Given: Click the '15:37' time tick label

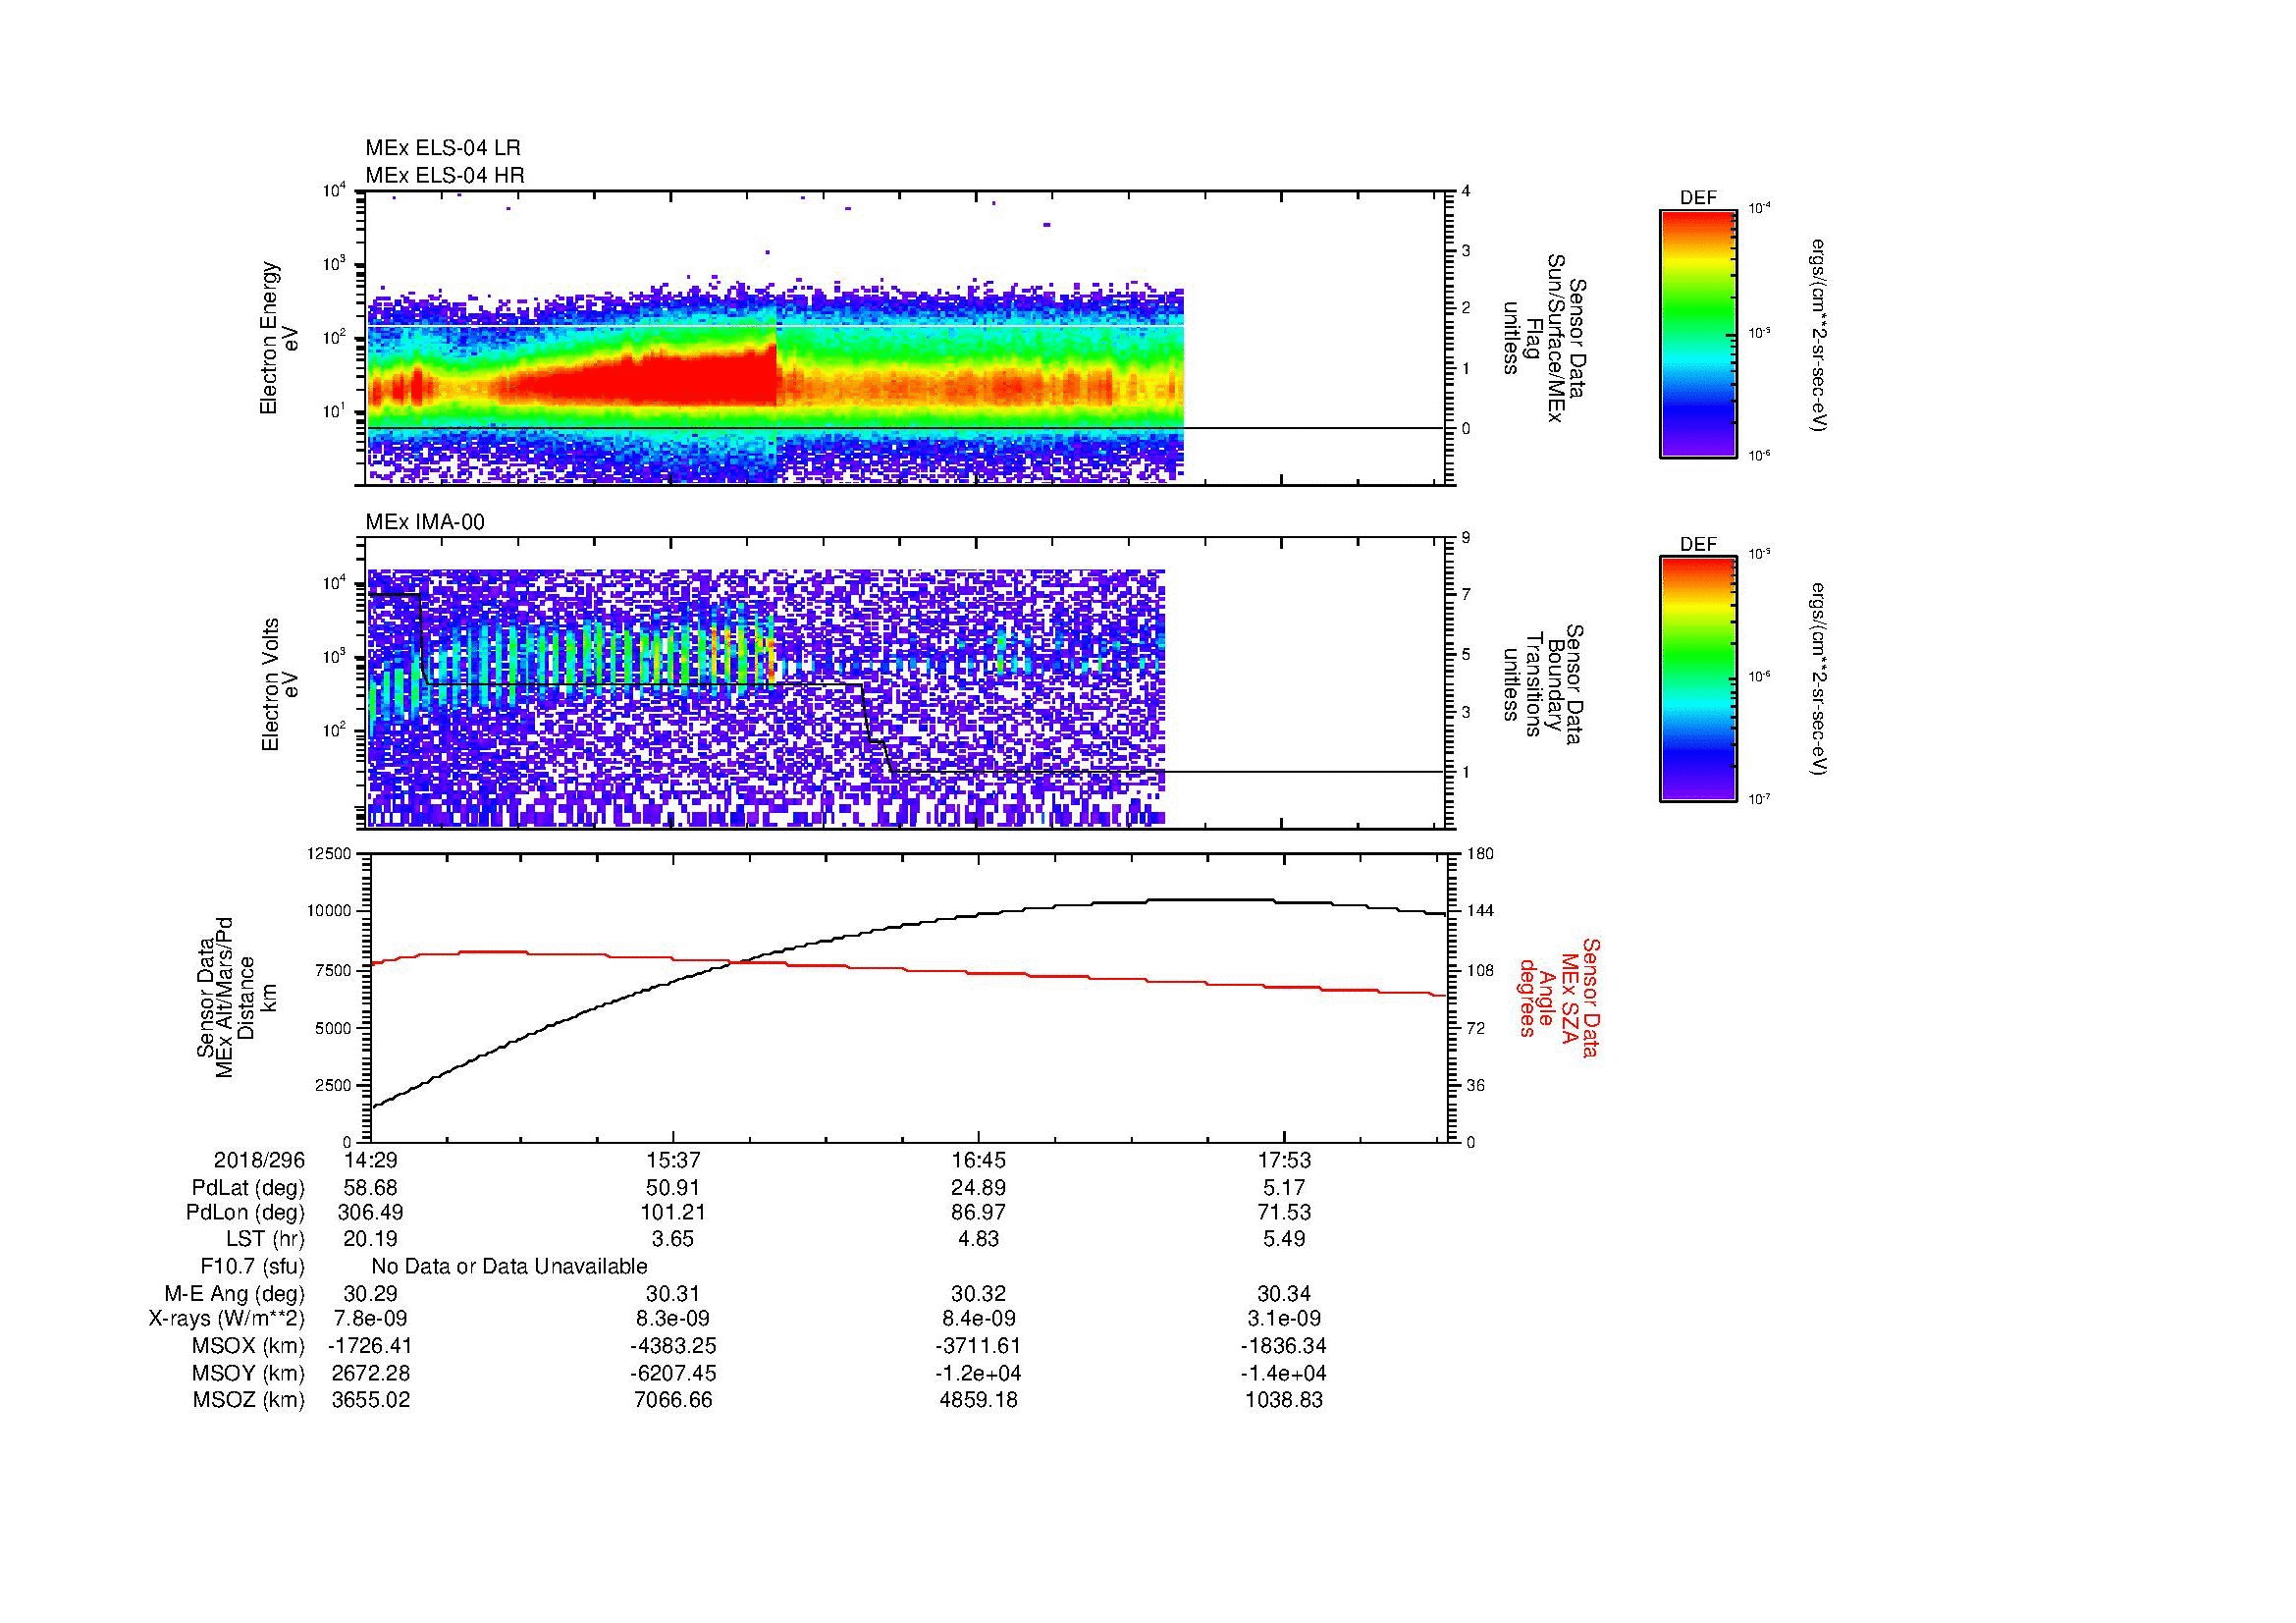Looking at the screenshot, I should [x=673, y=1160].
